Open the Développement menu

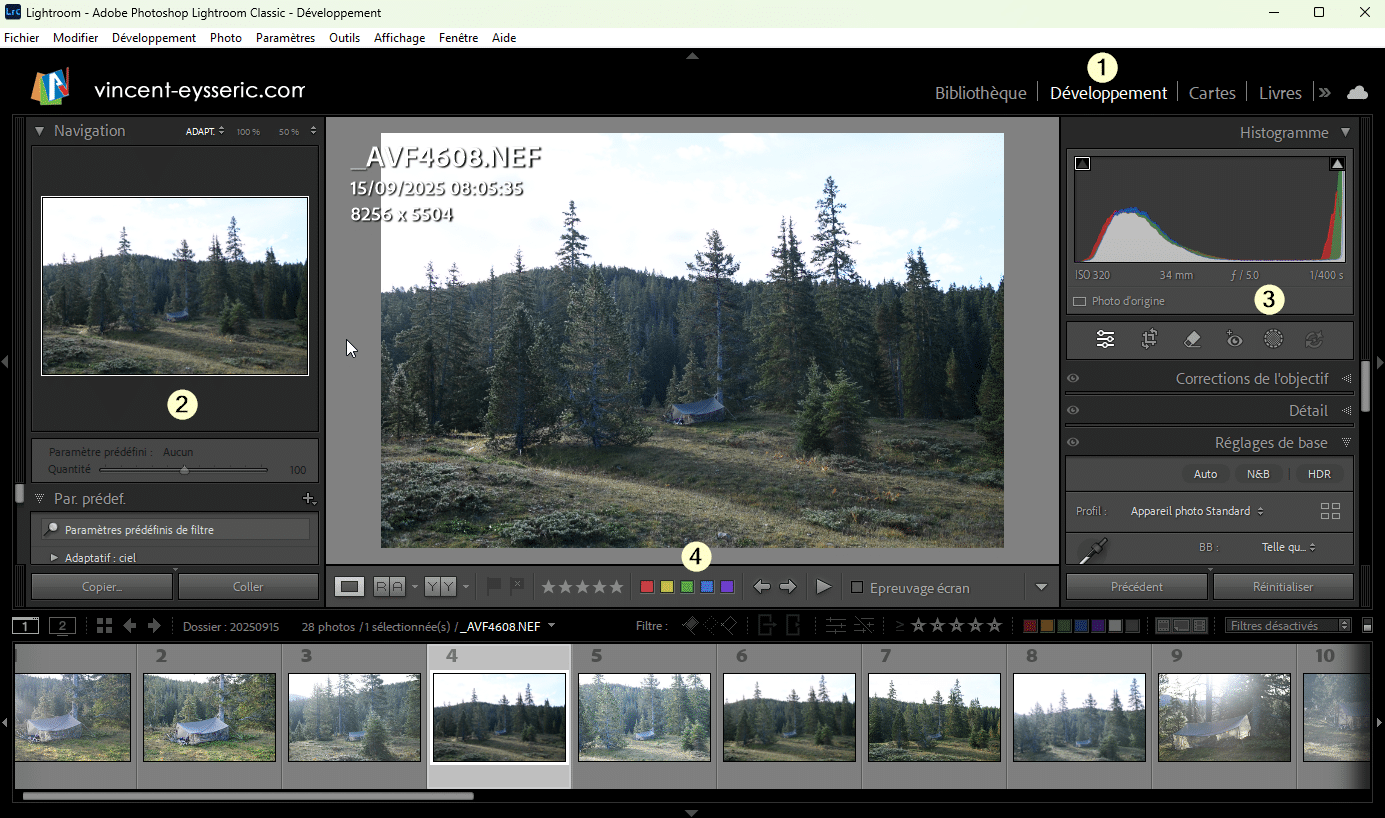(153, 37)
